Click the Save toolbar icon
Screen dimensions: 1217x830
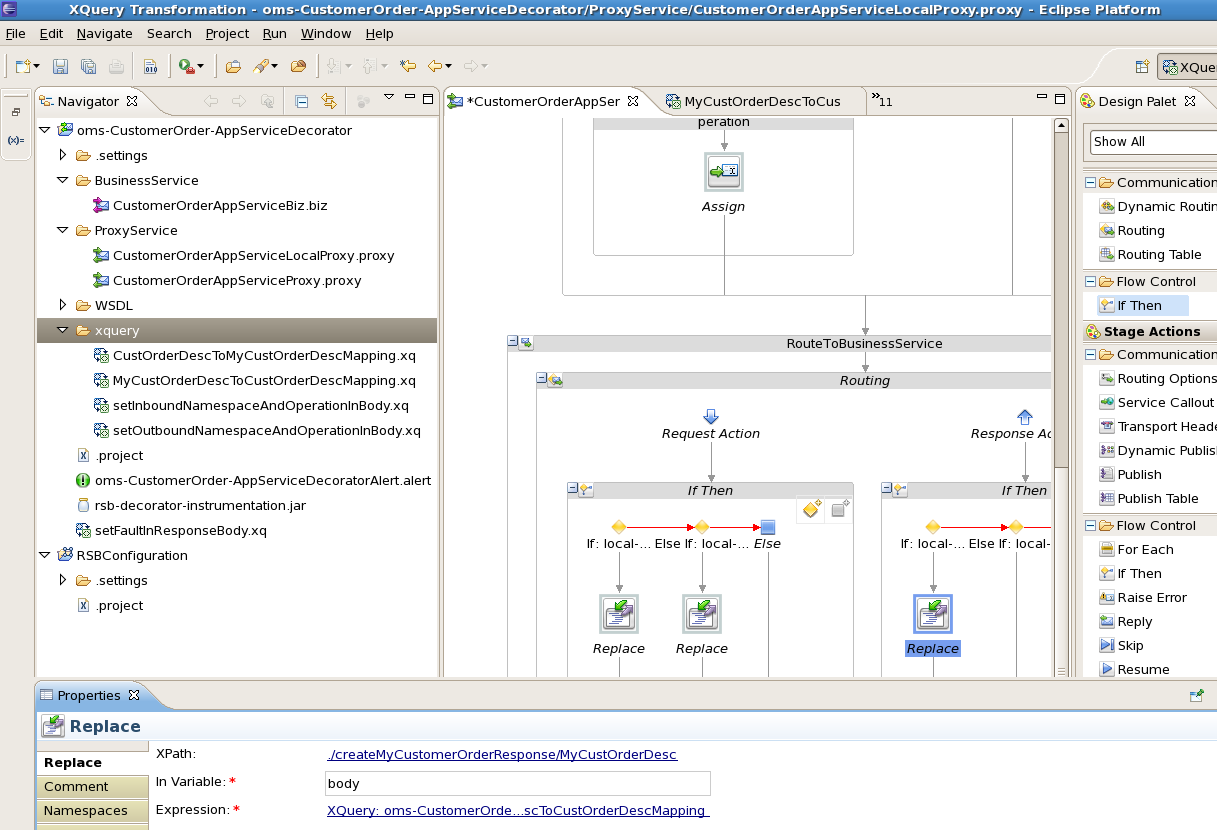point(61,65)
